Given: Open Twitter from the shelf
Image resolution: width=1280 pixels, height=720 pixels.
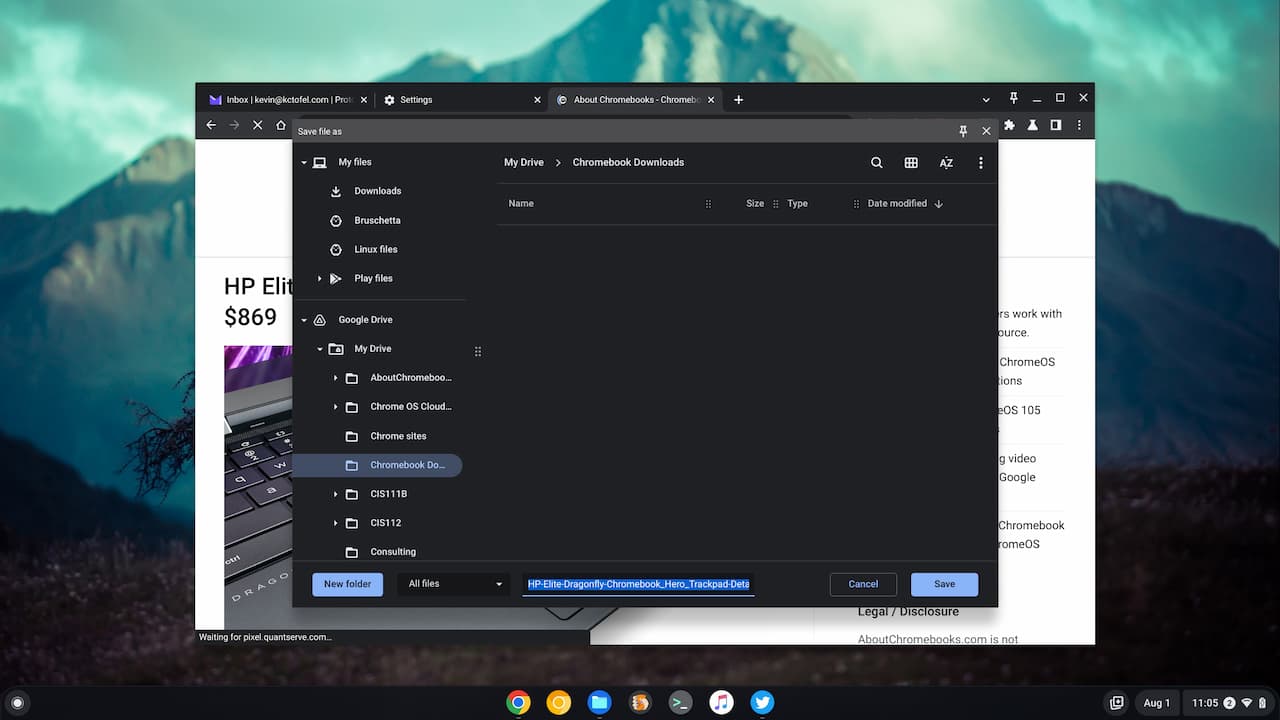Looking at the screenshot, I should 762,702.
